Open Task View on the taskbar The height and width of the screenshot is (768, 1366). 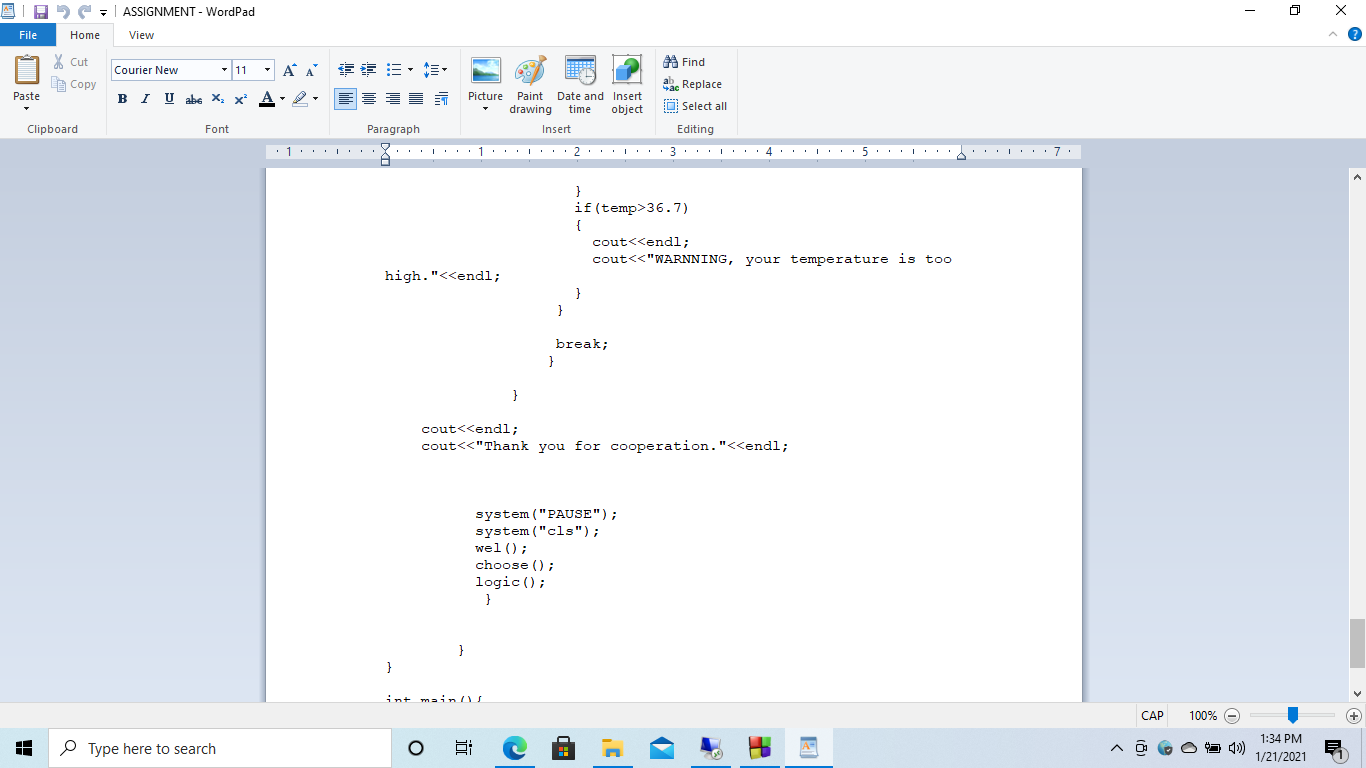point(464,748)
